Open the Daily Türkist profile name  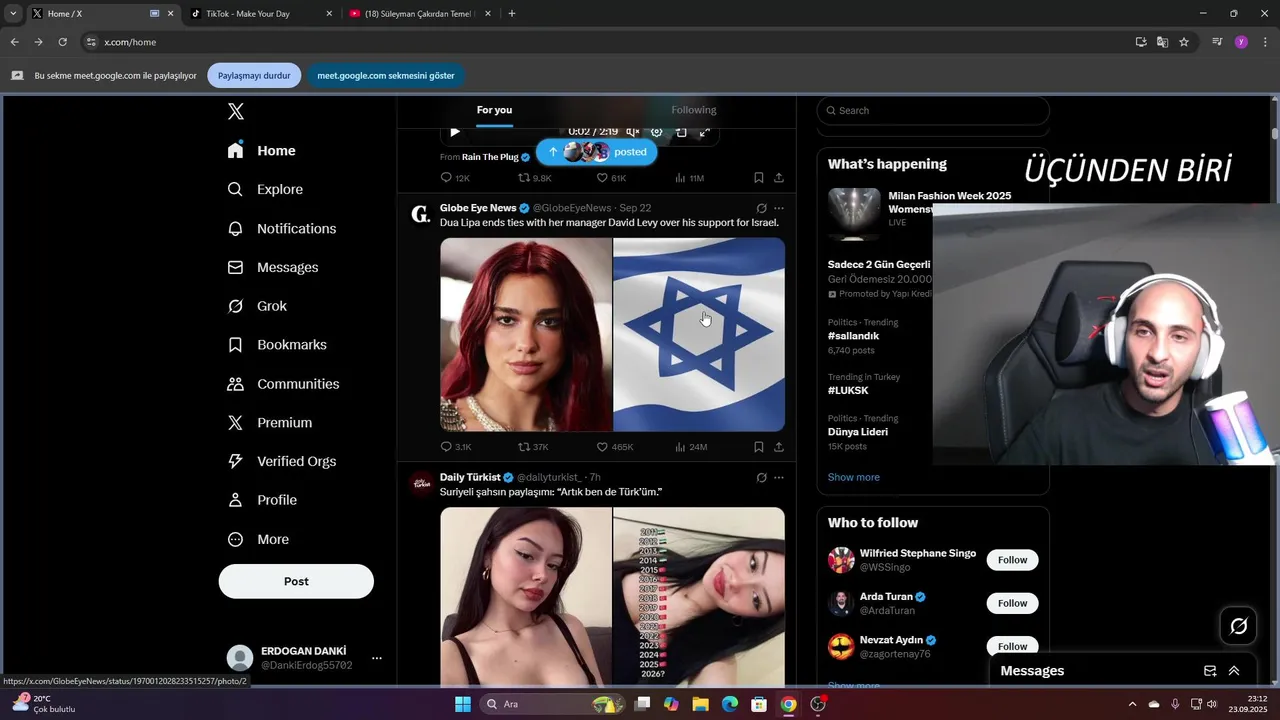(470, 477)
